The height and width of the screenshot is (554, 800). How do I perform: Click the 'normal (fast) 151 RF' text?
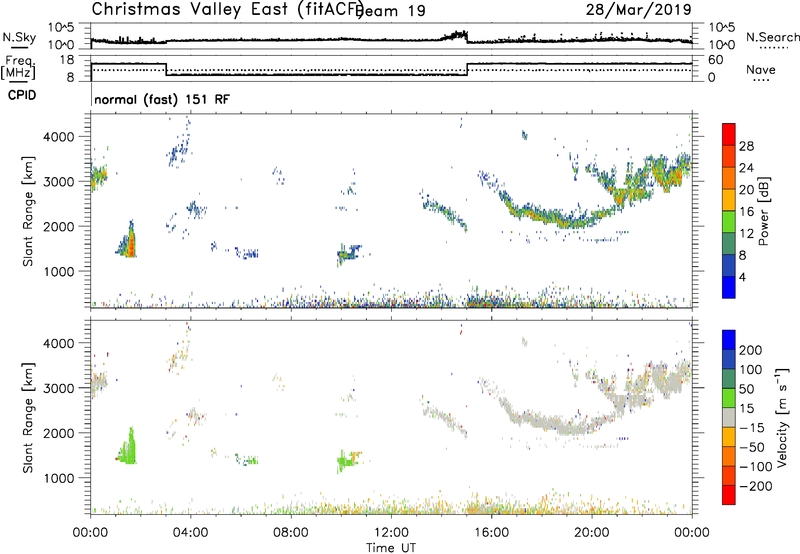coord(162,99)
